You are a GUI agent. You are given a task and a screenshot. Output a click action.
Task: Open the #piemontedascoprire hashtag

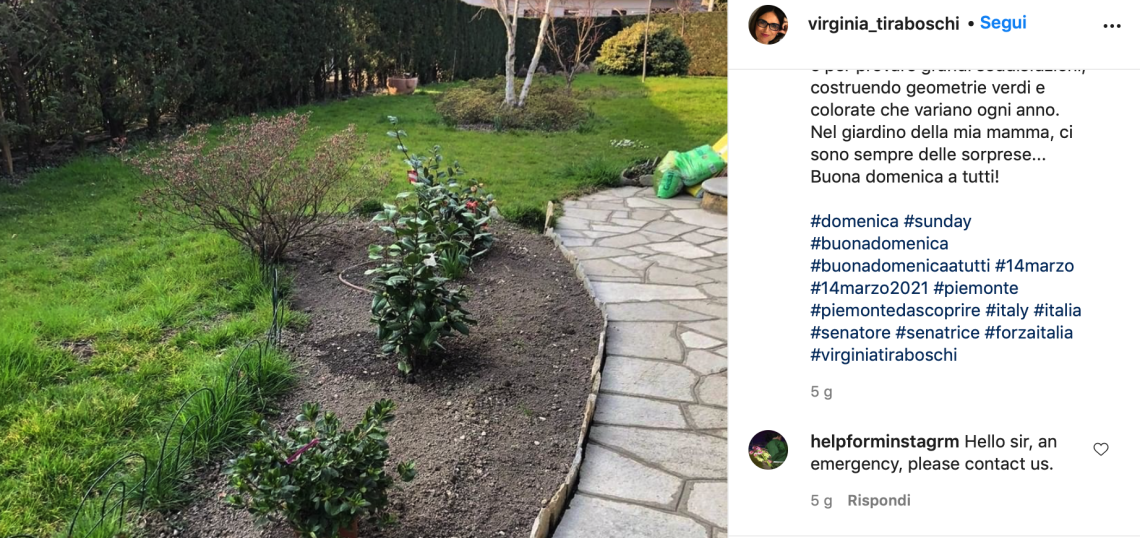click(895, 310)
